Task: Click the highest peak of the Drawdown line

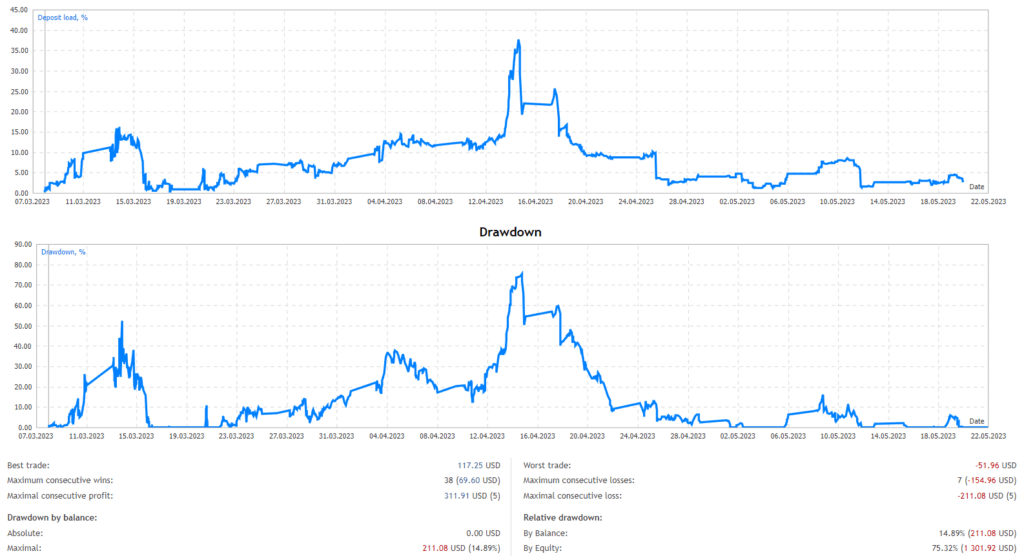Action: pyautogui.click(x=522, y=273)
